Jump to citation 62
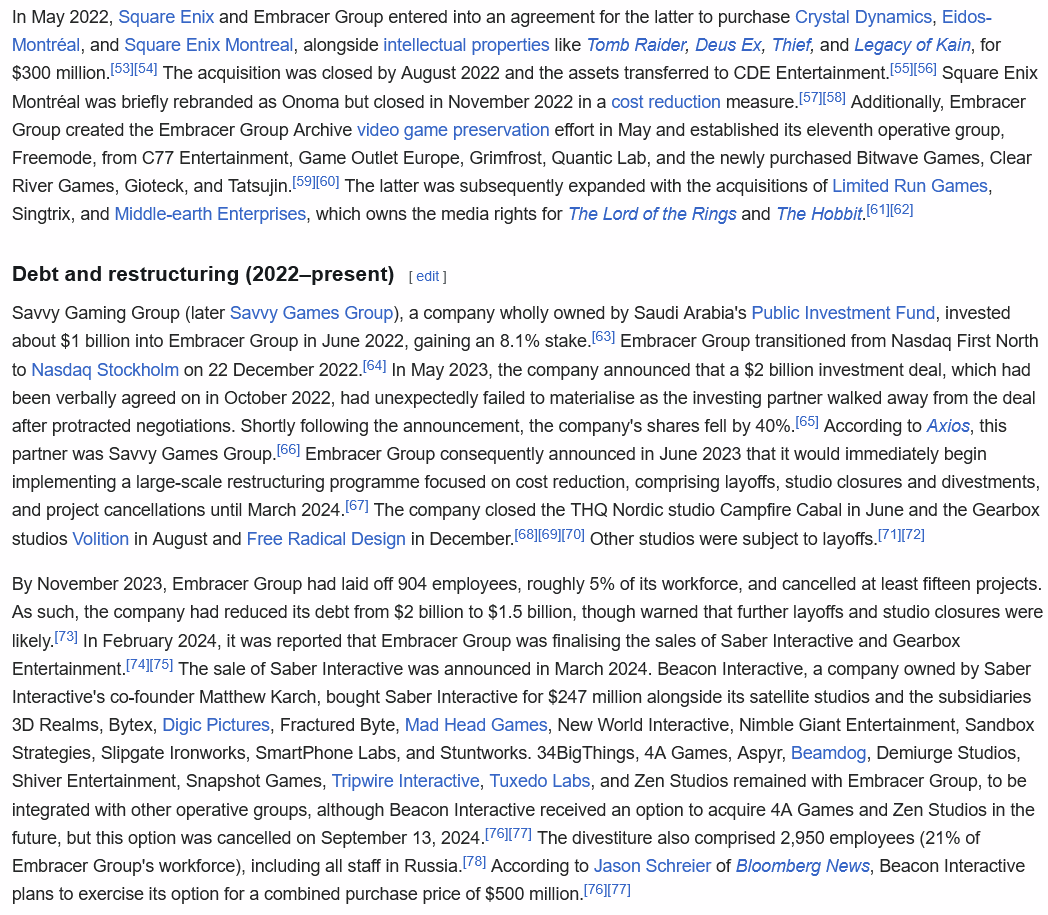This screenshot has height=915, width=1048. pos(902,209)
